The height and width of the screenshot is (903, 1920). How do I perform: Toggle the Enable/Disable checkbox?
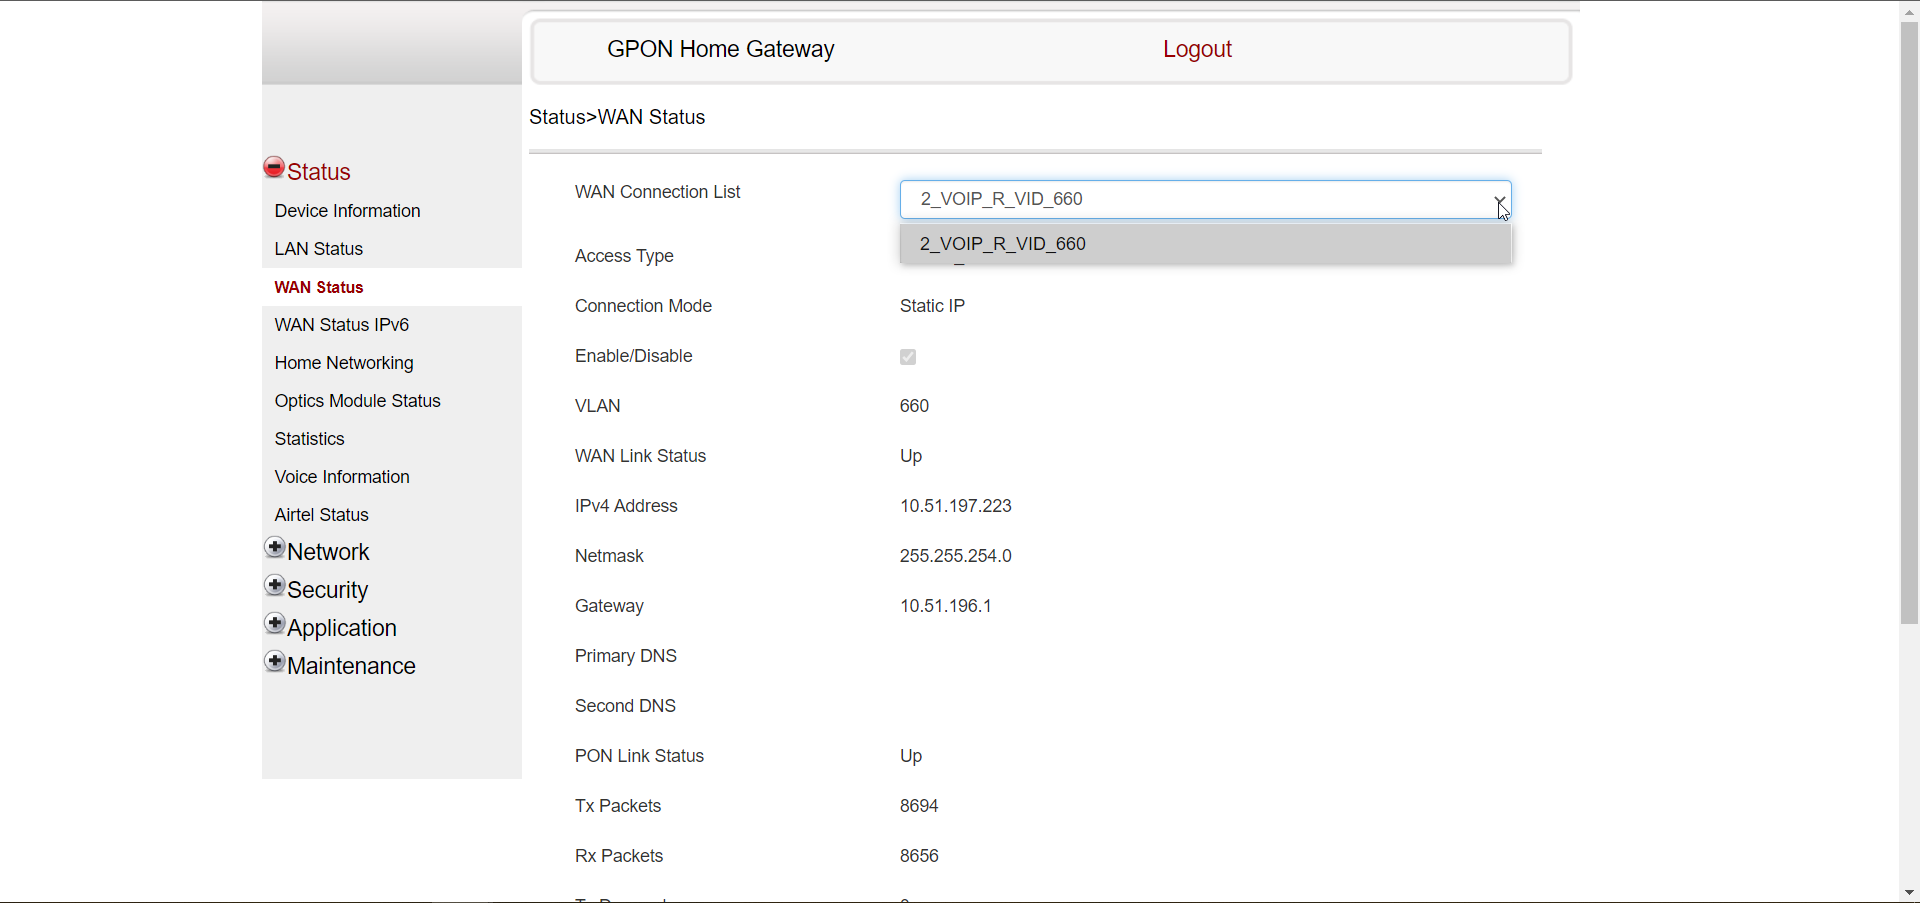(x=908, y=357)
